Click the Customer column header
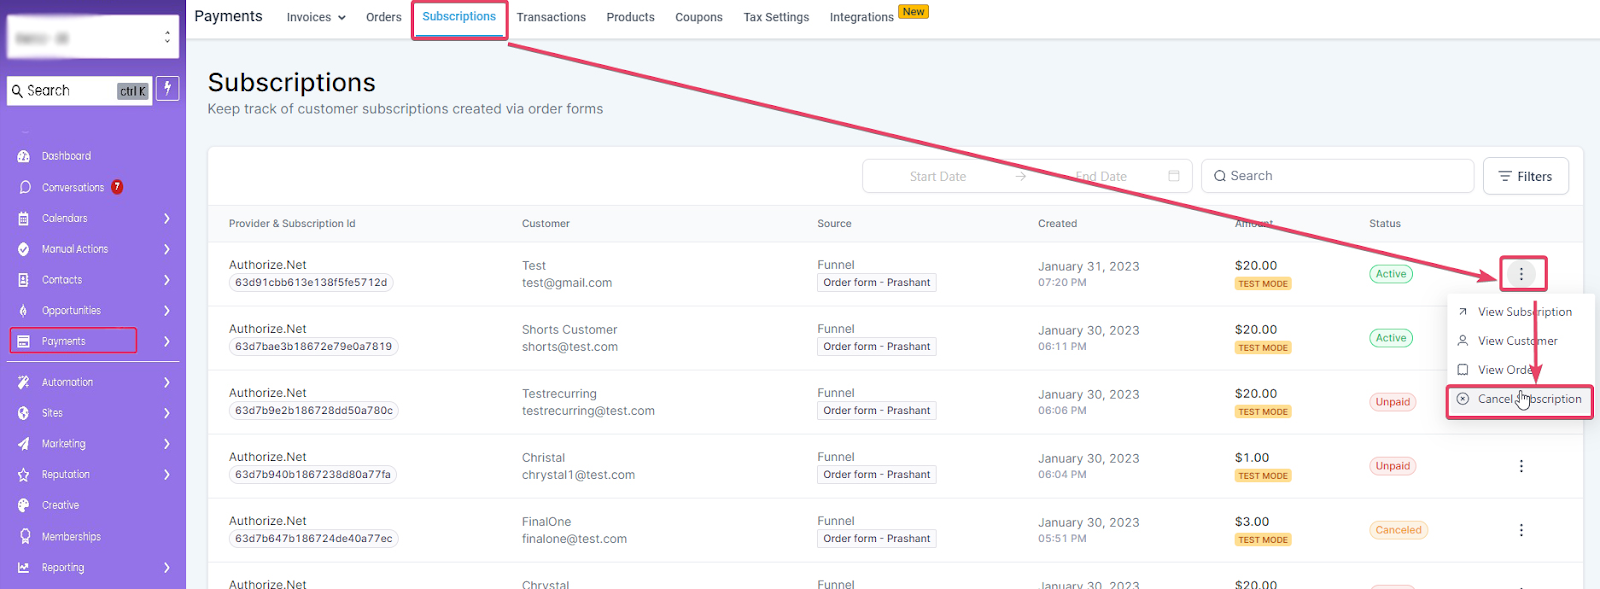Viewport: 1600px width, 589px height. pos(546,224)
